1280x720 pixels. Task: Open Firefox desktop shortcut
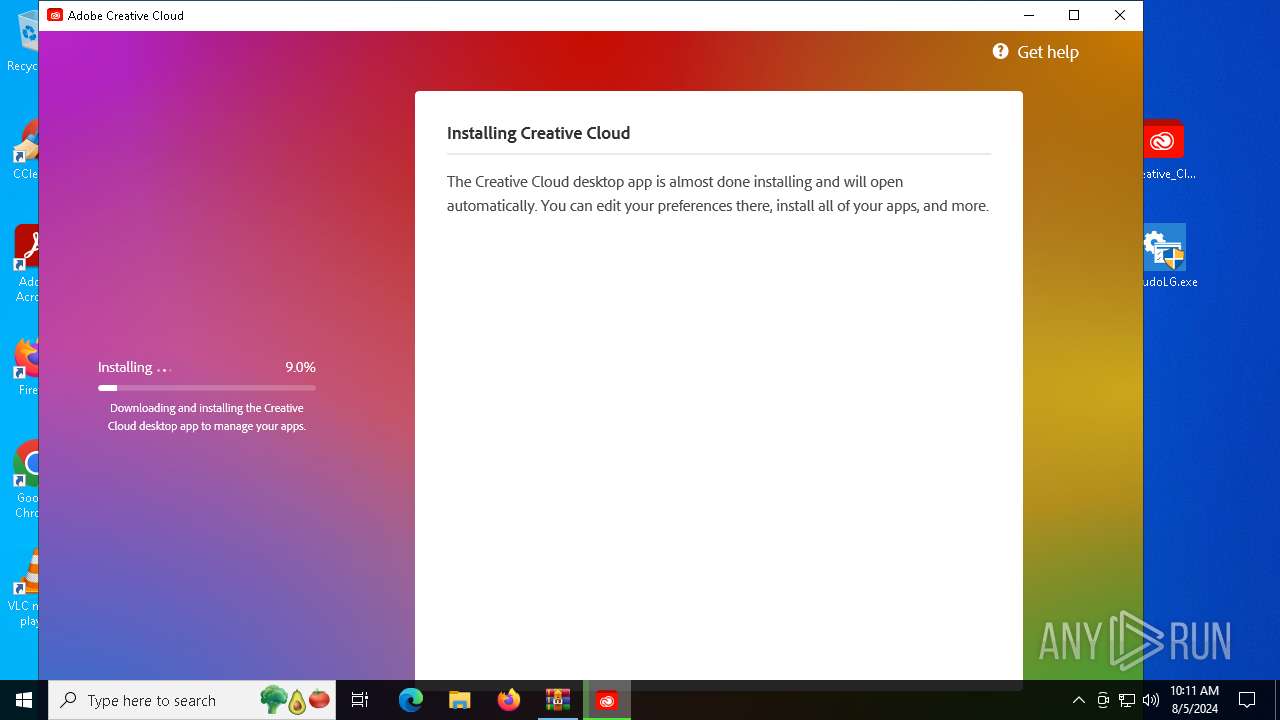pos(27,366)
